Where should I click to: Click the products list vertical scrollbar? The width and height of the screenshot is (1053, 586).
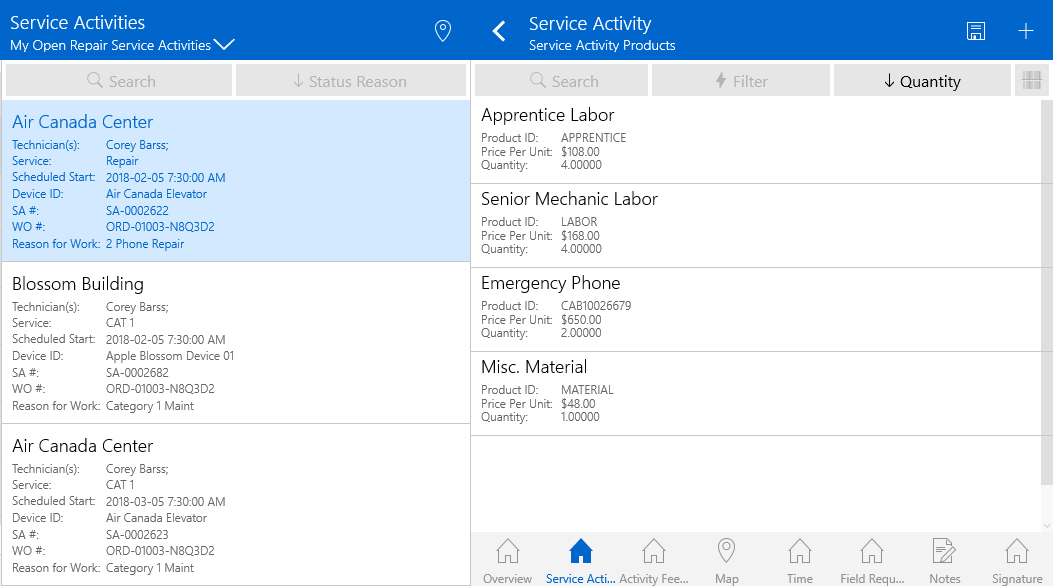[1046, 300]
